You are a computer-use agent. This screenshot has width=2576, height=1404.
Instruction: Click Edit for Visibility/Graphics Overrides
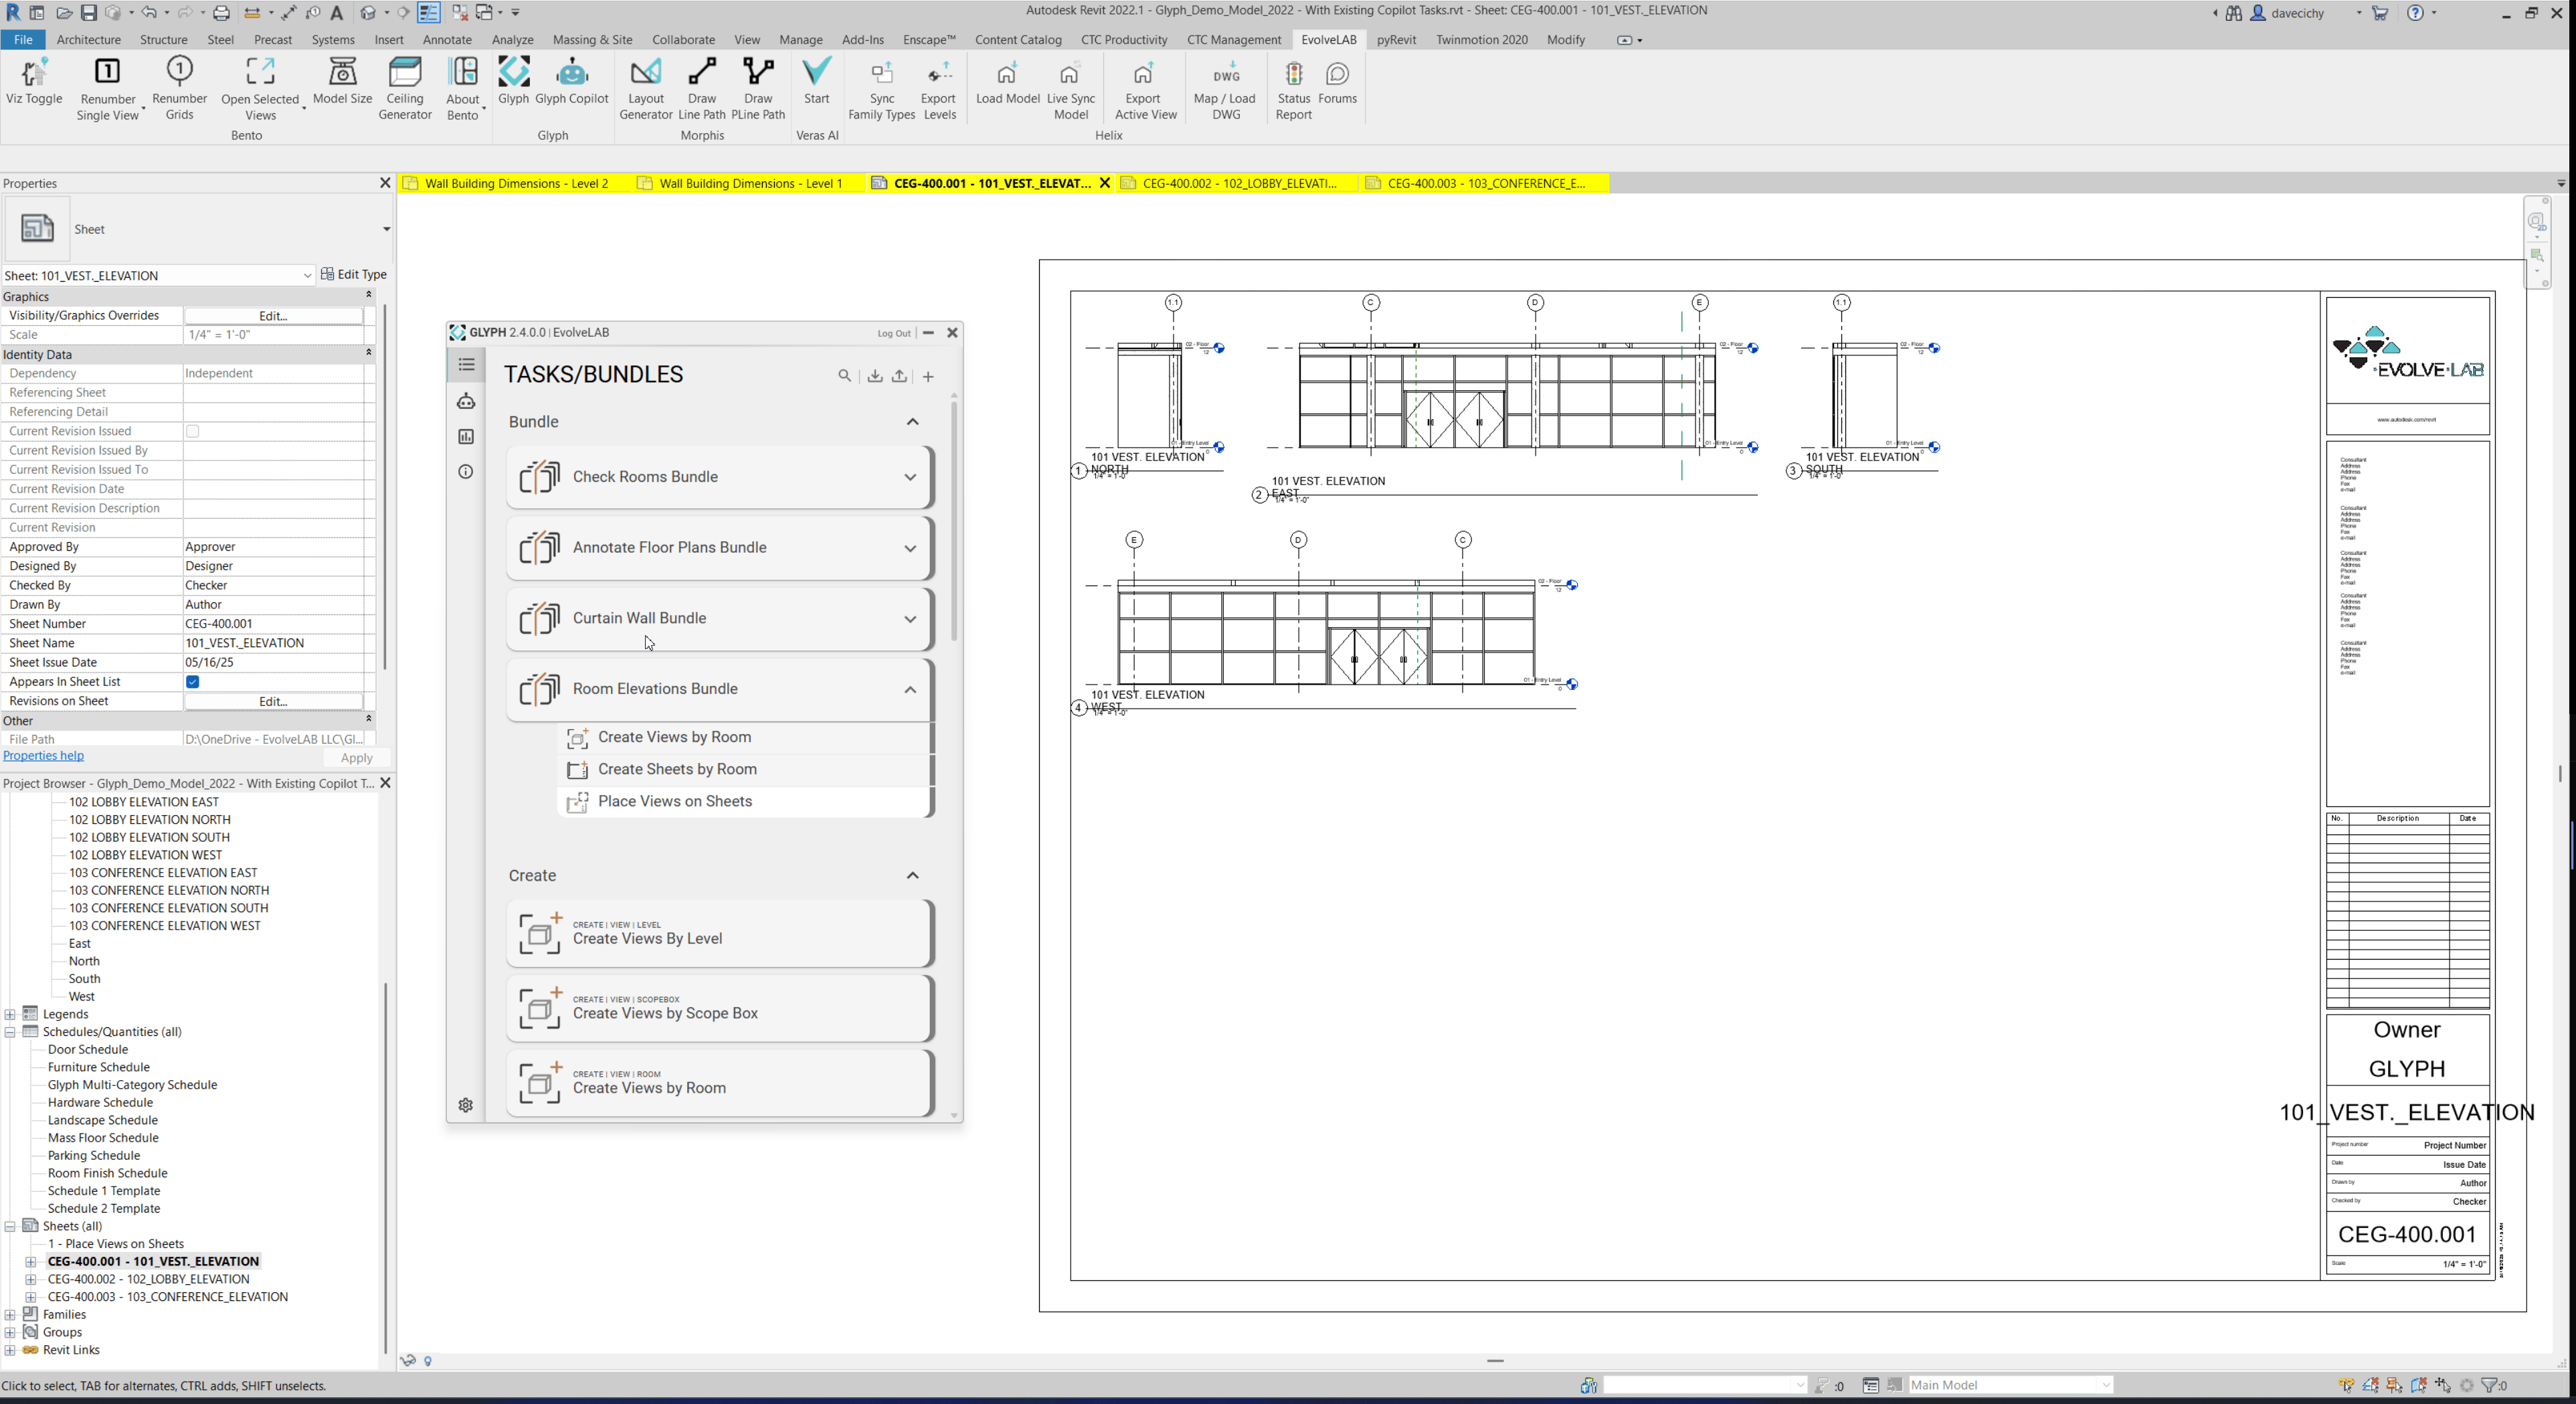273,316
